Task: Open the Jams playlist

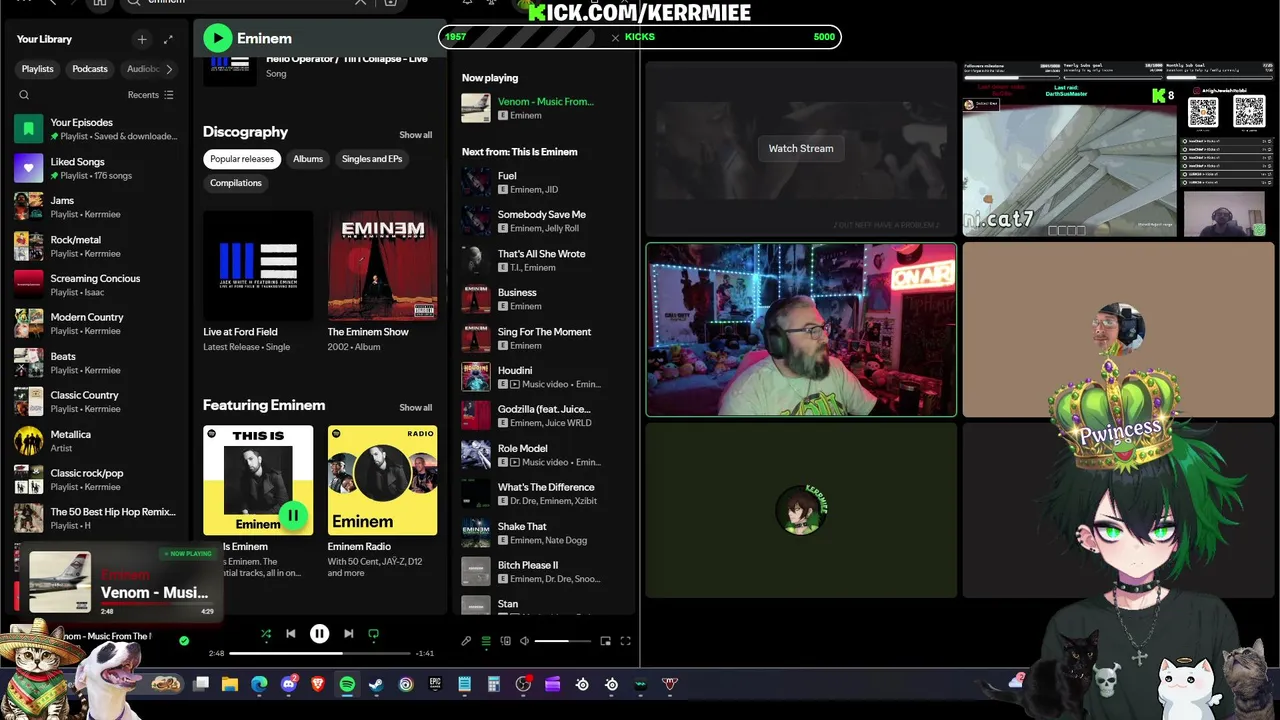Action: [x=97, y=207]
